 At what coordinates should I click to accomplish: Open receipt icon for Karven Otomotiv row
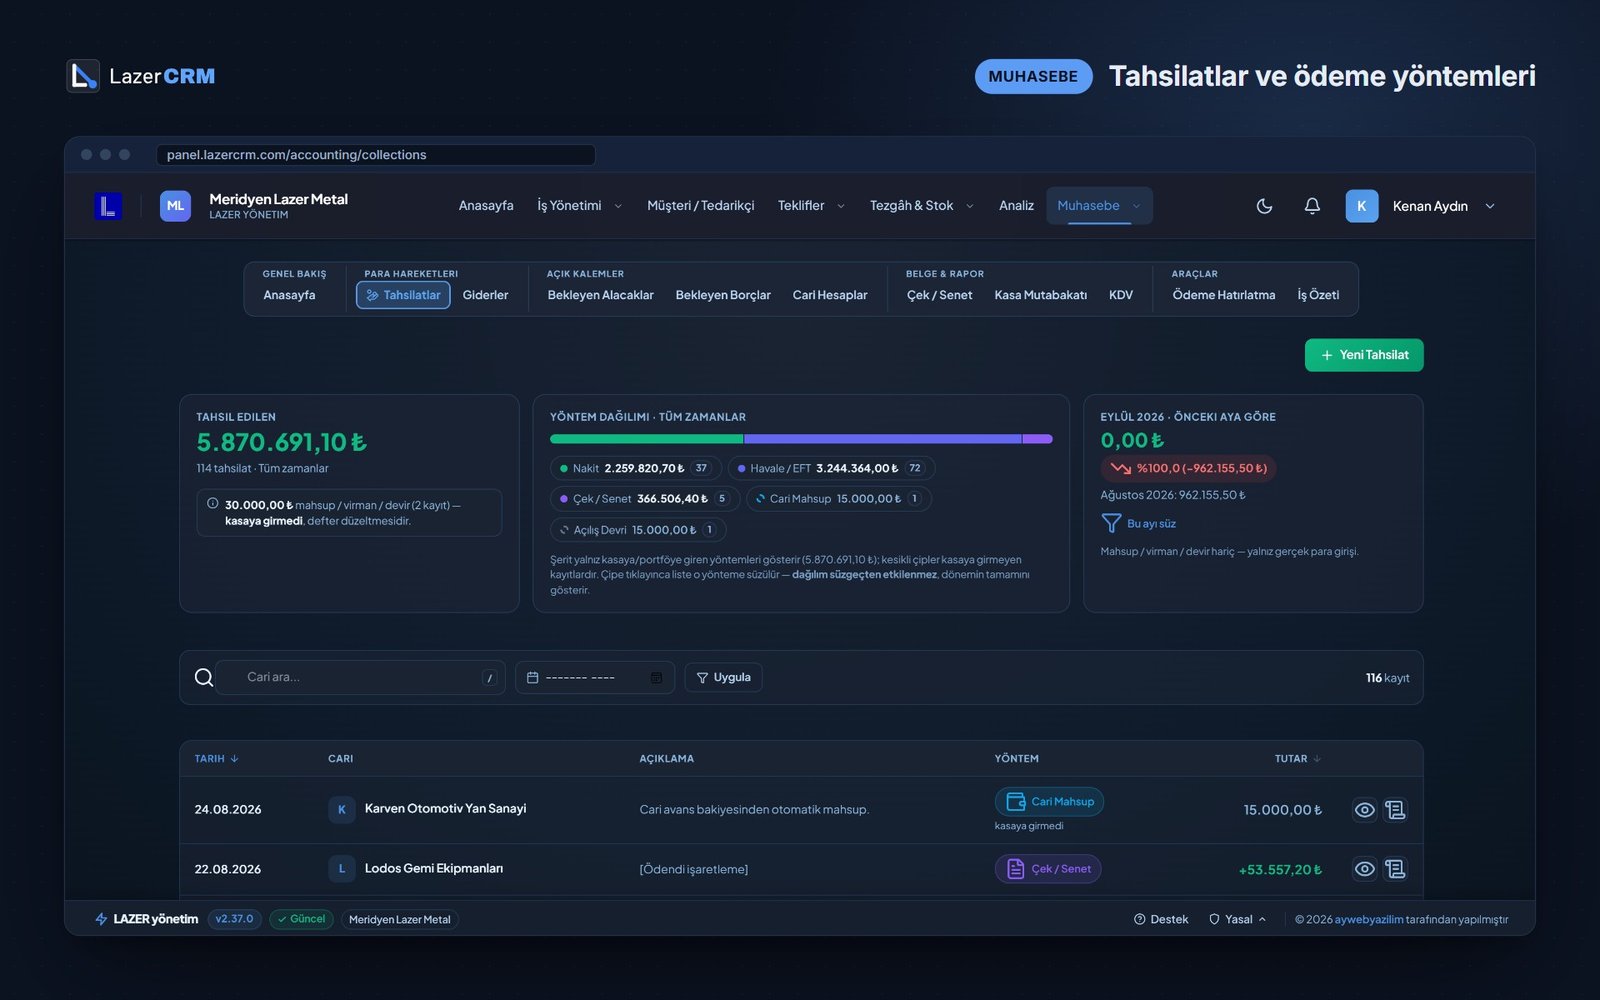click(1396, 810)
